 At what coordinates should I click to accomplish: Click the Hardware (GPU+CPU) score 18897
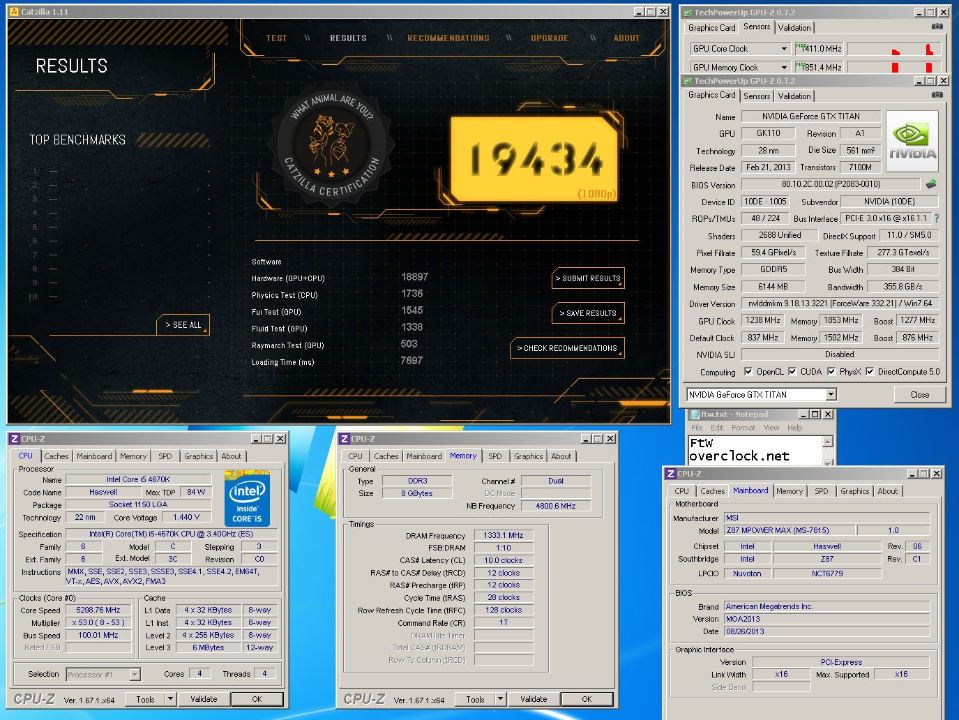[414, 277]
